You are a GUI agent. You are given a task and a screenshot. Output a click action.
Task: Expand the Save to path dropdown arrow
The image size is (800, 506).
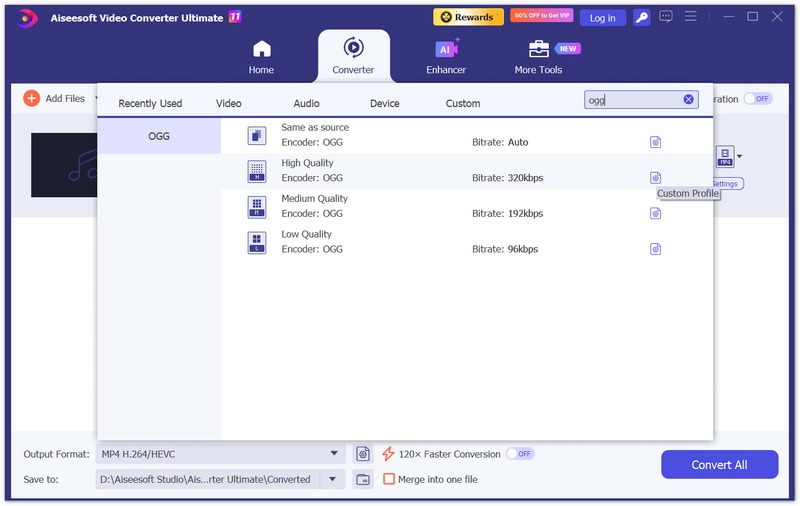tap(333, 479)
